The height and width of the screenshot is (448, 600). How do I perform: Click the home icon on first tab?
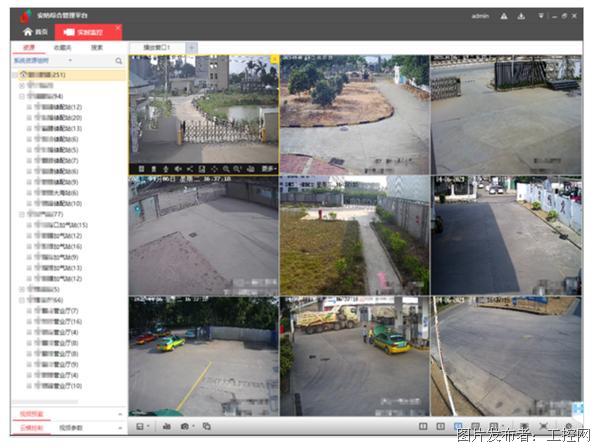pos(28,32)
